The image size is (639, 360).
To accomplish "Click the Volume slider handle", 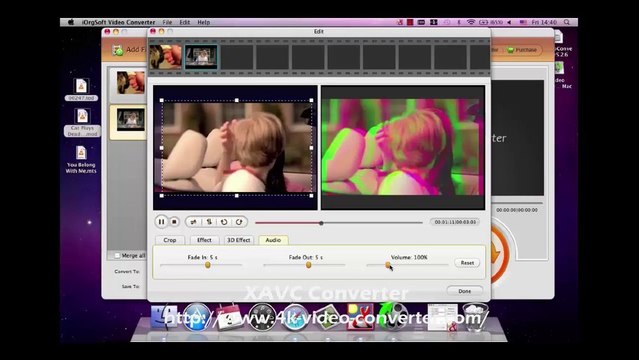I will 388,265.
